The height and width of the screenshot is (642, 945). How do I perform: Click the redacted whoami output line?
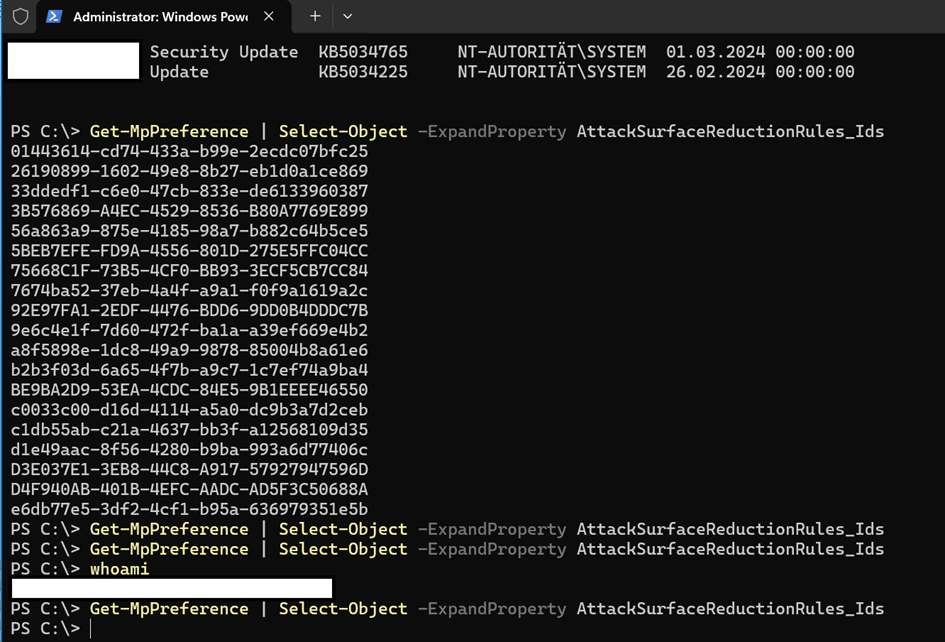[x=172, y=588]
